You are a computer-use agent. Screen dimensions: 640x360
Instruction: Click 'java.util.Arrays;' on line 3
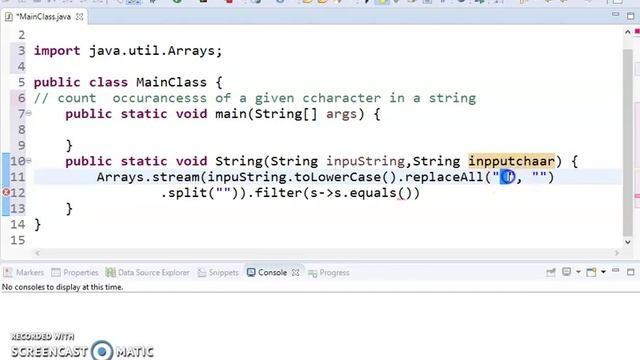click(x=156, y=51)
